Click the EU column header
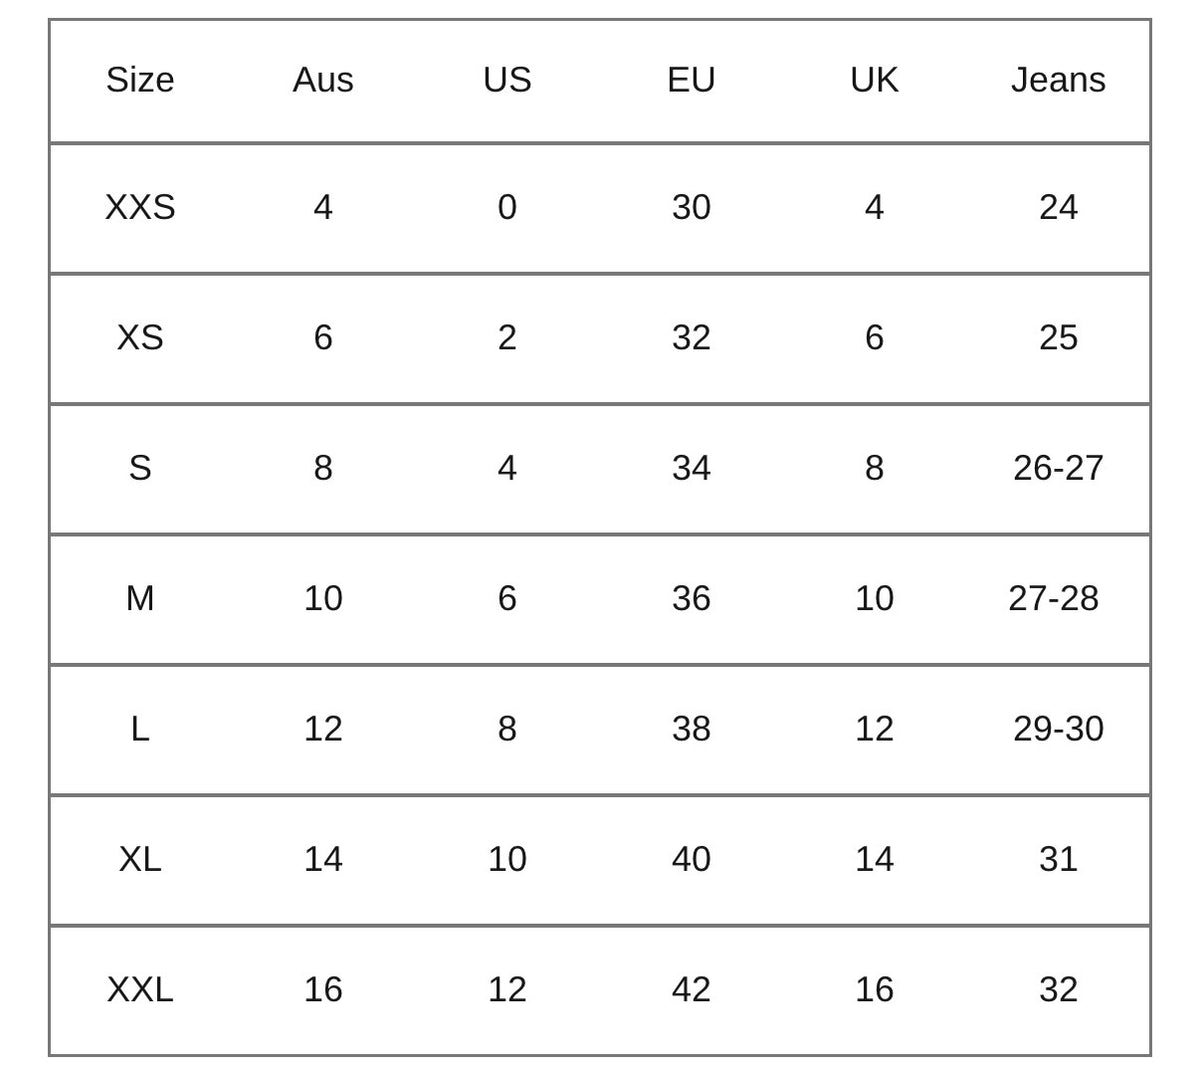 click(x=691, y=80)
